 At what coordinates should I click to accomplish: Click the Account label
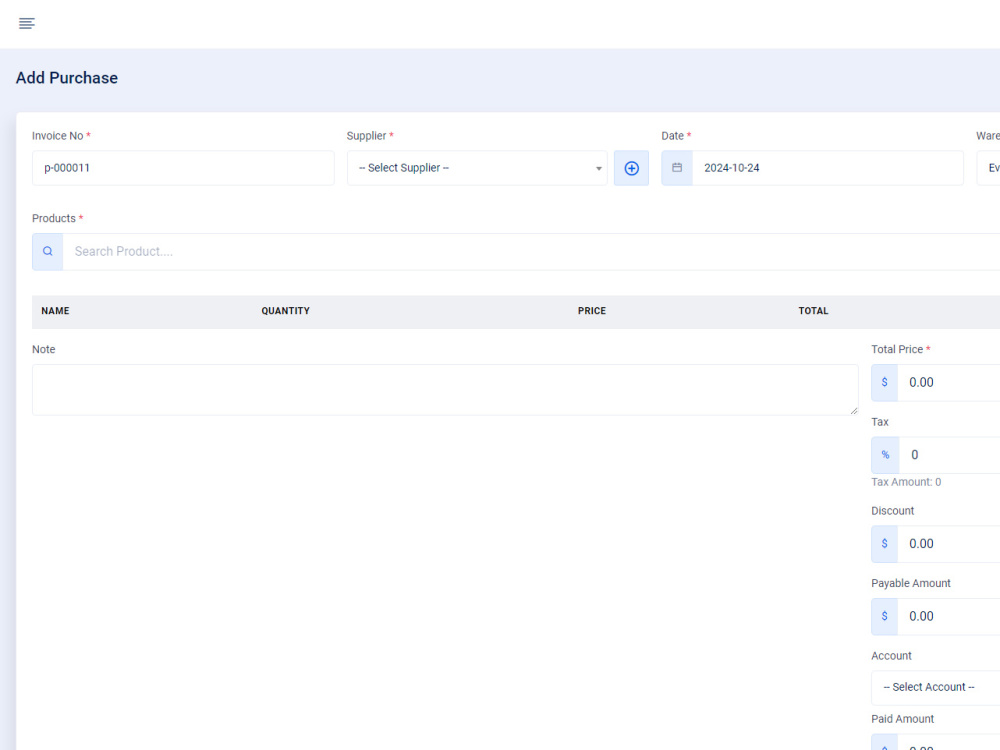coord(891,656)
